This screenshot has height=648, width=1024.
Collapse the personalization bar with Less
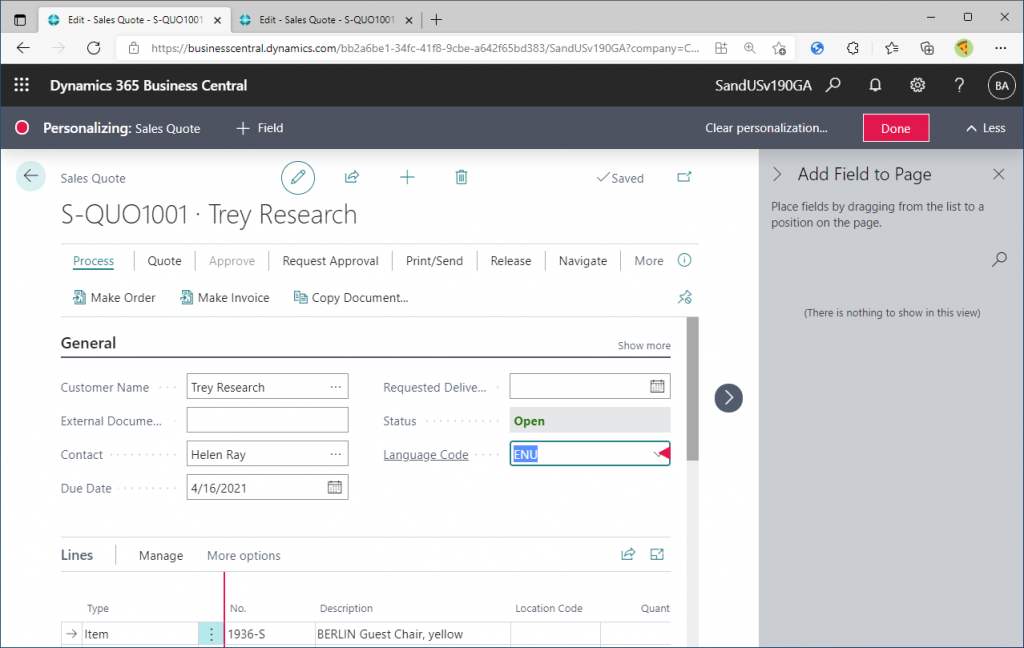coord(985,128)
